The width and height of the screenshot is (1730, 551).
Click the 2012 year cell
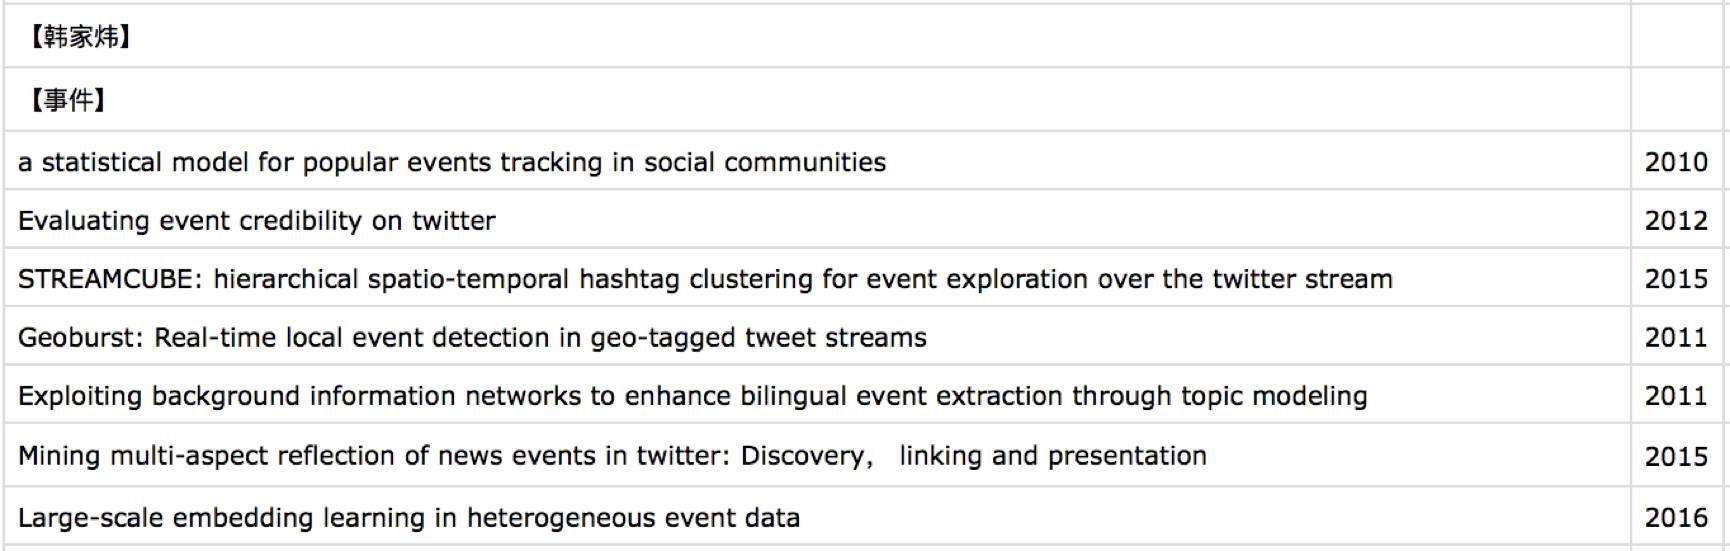(1676, 220)
